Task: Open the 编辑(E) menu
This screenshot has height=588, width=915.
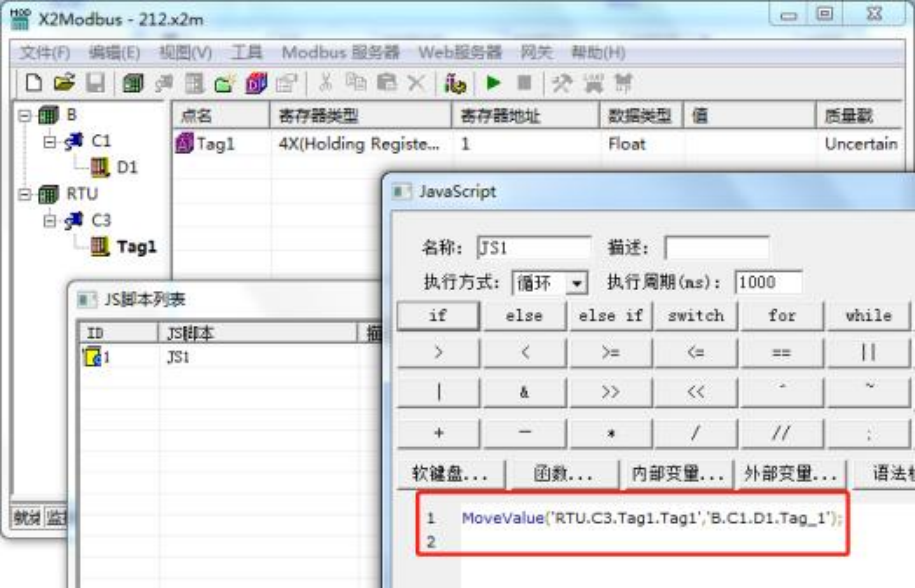Action: (114, 53)
